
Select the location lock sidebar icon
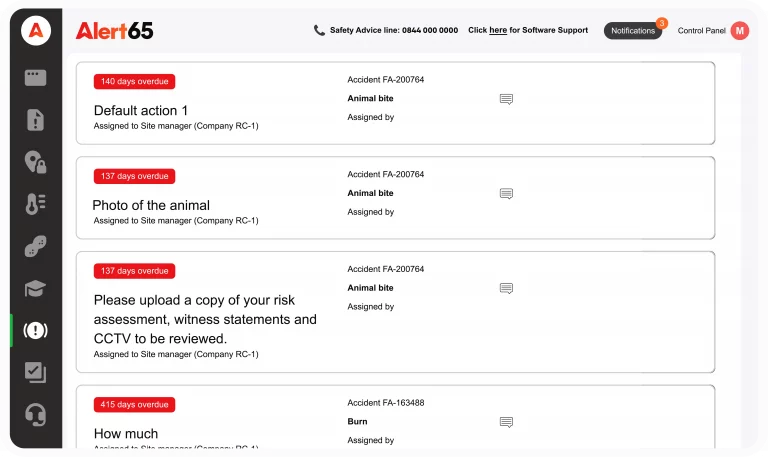point(36,162)
